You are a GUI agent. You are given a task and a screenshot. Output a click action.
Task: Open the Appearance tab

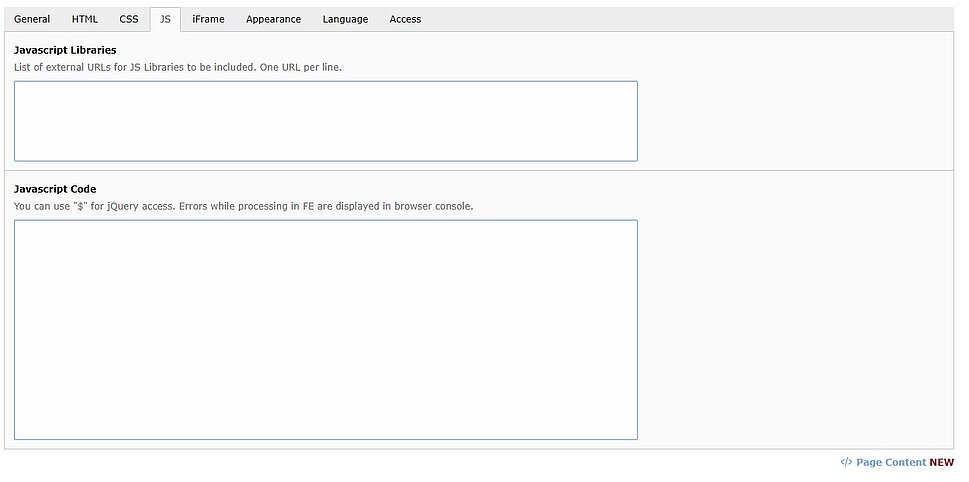tap(273, 19)
